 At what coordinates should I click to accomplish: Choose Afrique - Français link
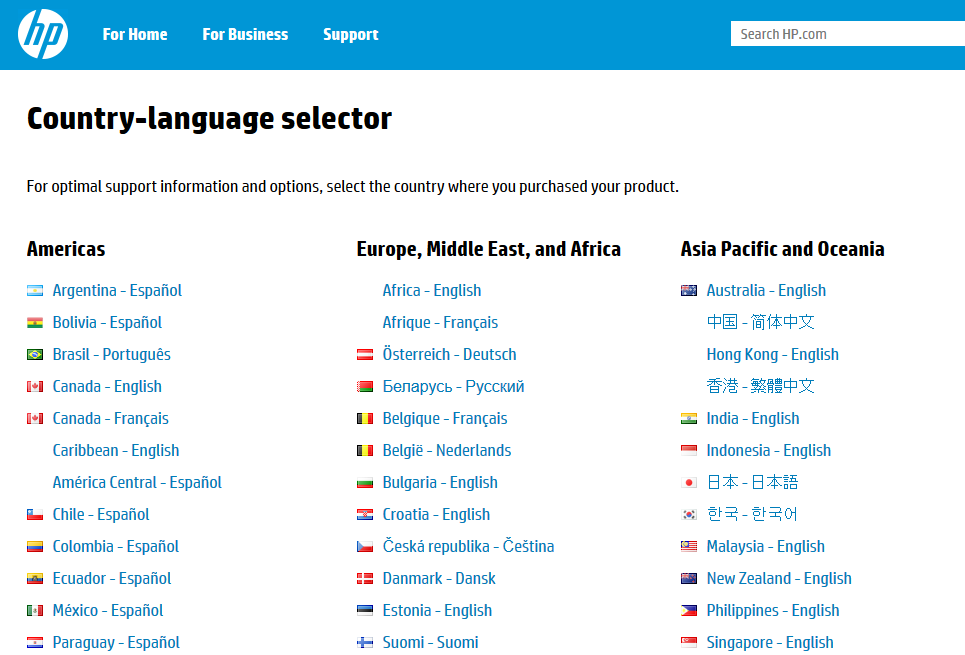click(x=440, y=323)
